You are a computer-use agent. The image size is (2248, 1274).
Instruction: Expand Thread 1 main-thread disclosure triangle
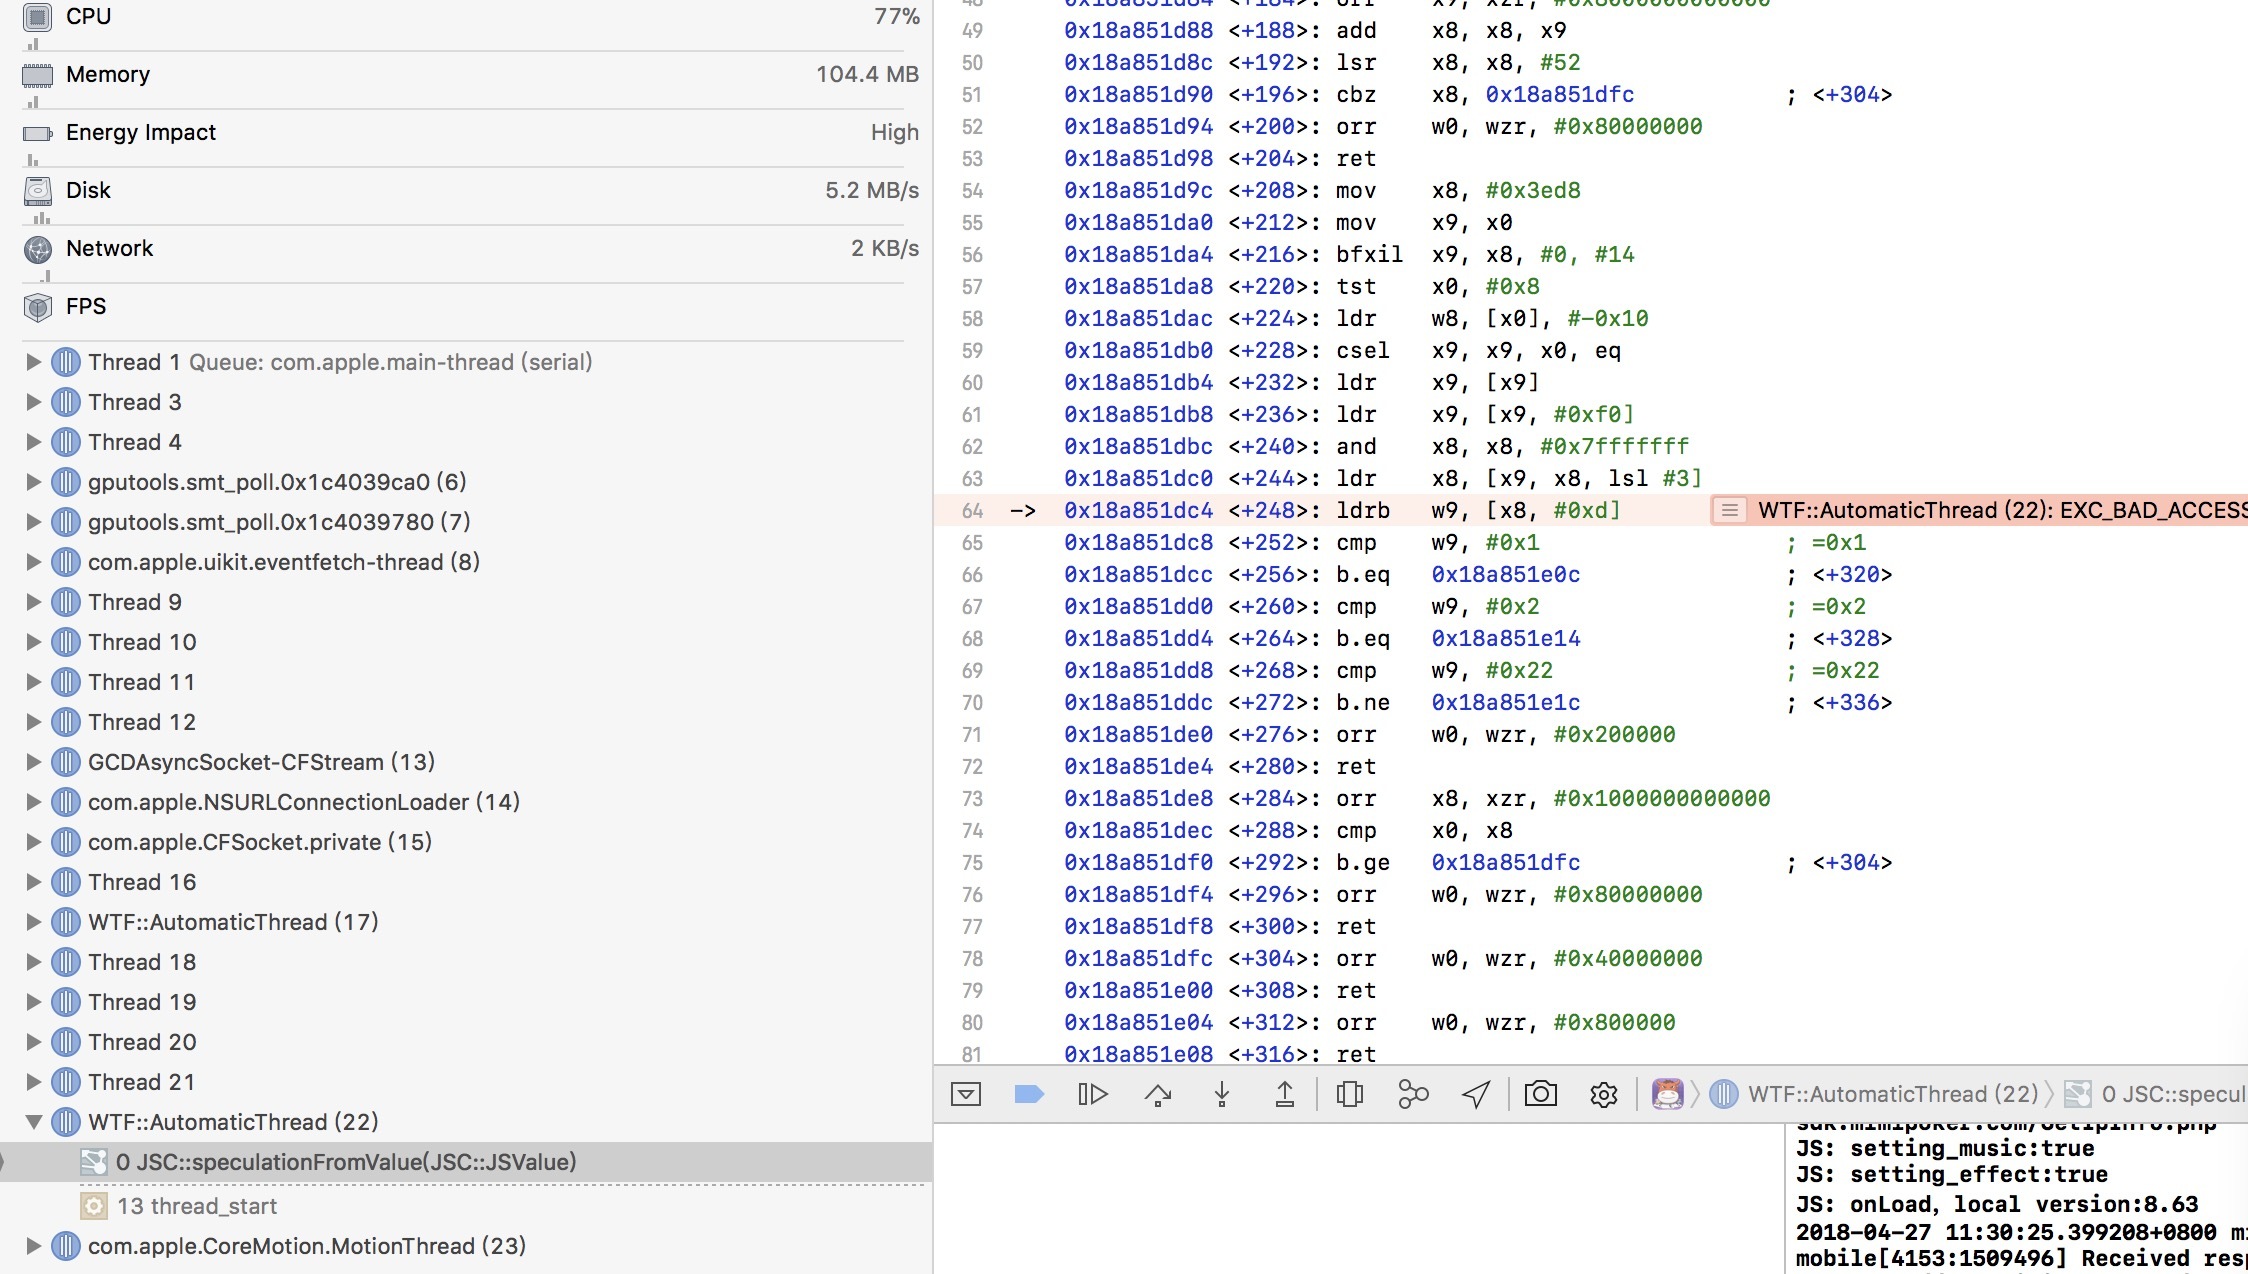pos(33,362)
